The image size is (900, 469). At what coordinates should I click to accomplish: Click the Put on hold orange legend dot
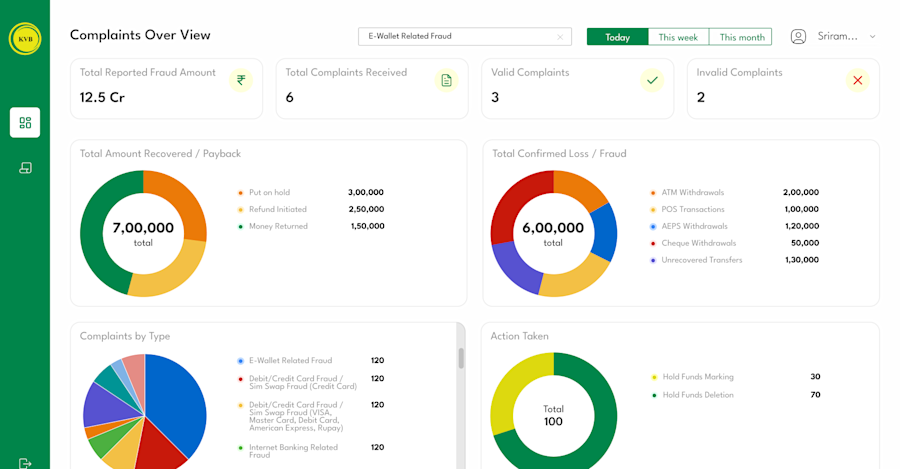[x=240, y=193]
